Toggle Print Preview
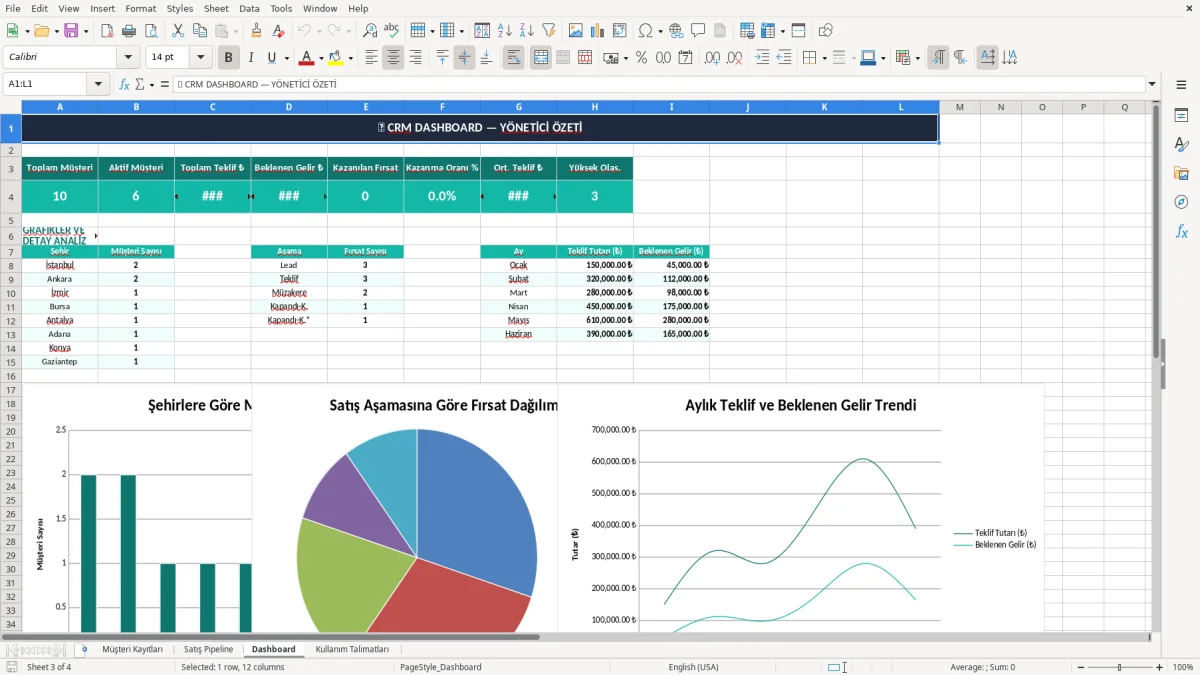The width and height of the screenshot is (1200, 675). pyautogui.click(x=150, y=31)
